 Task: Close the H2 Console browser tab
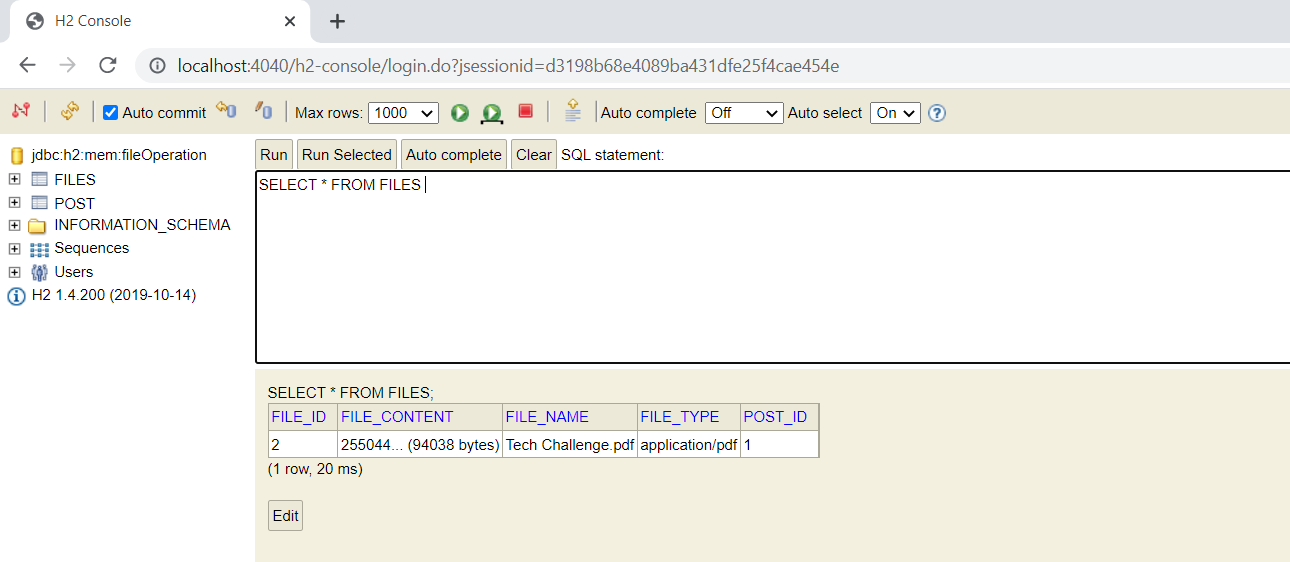pos(290,21)
